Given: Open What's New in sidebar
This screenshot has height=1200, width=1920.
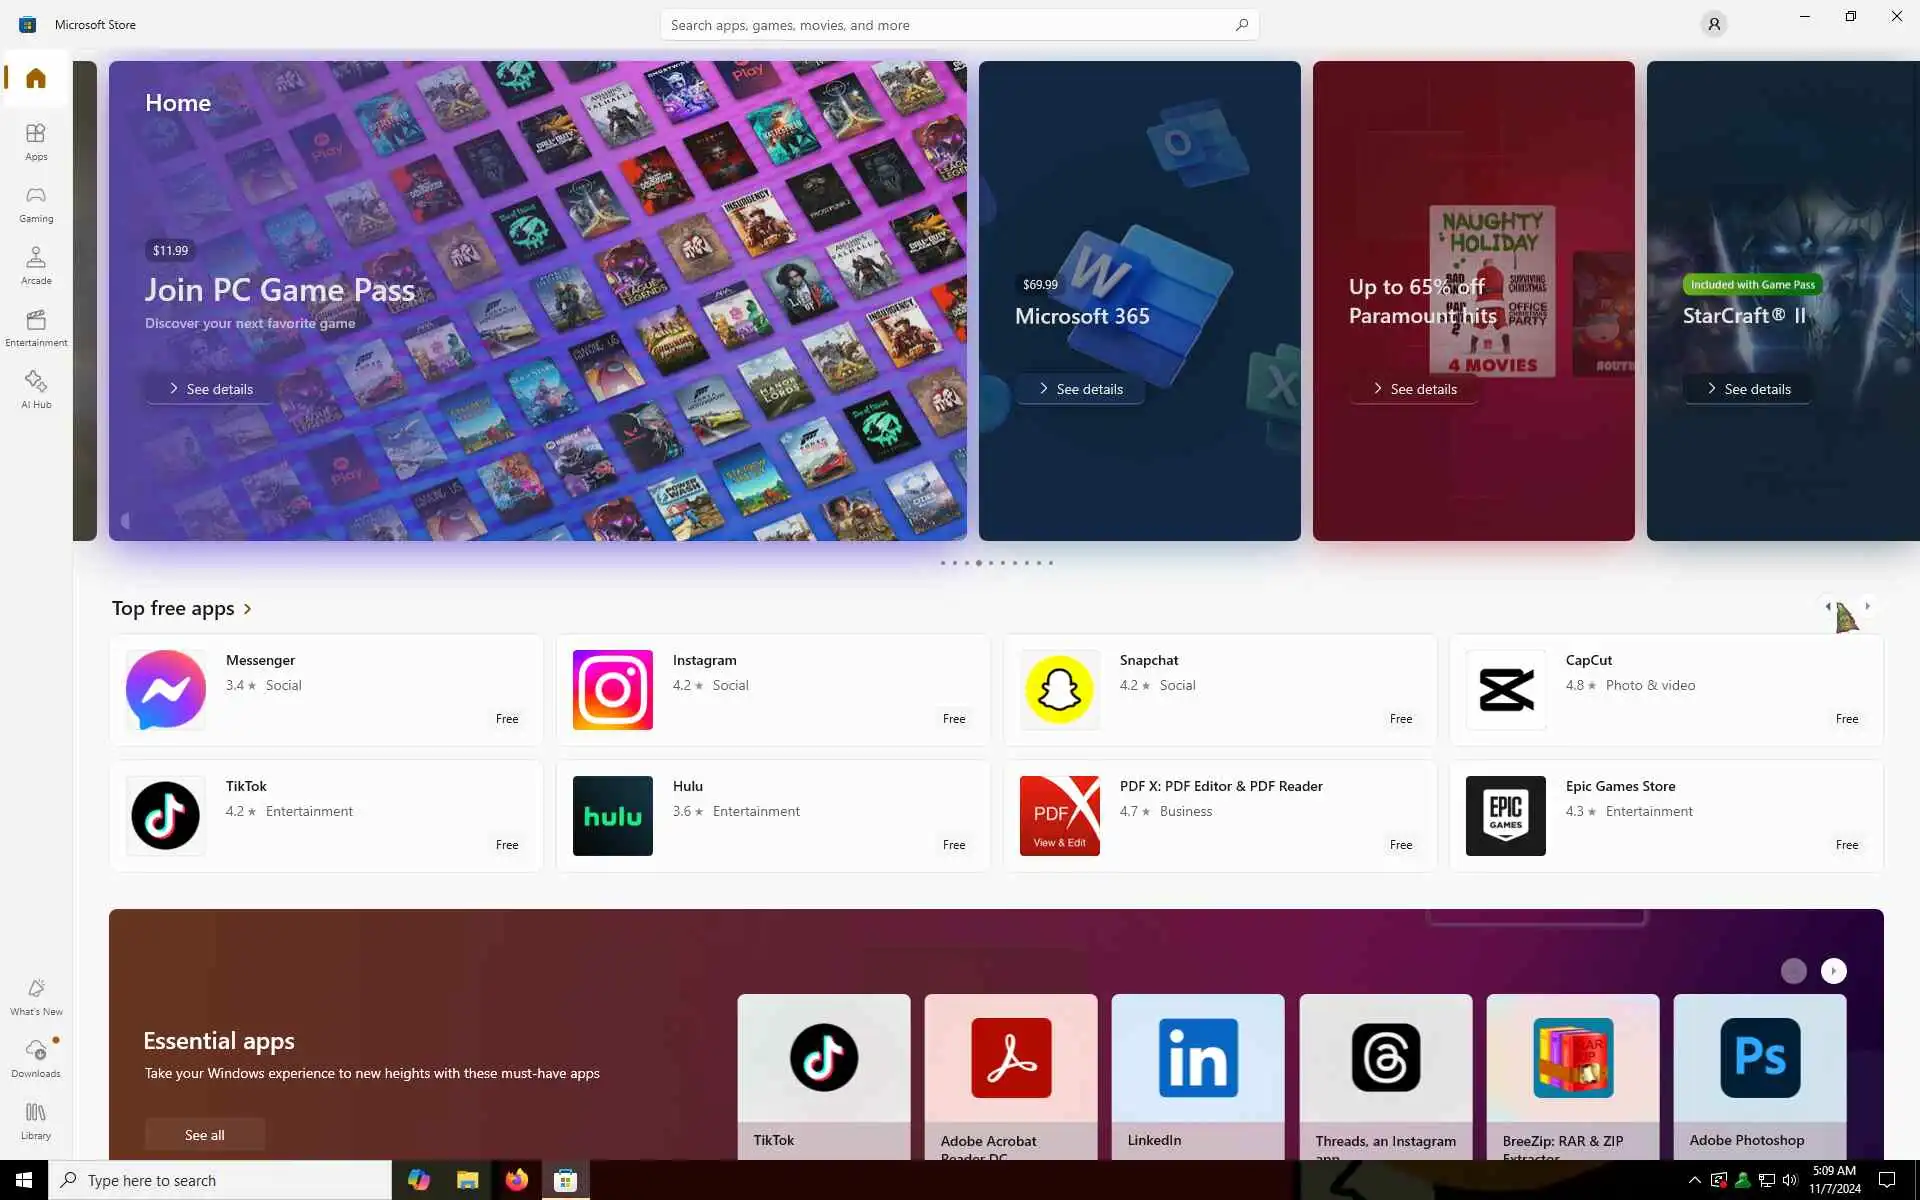Looking at the screenshot, I should (x=36, y=996).
